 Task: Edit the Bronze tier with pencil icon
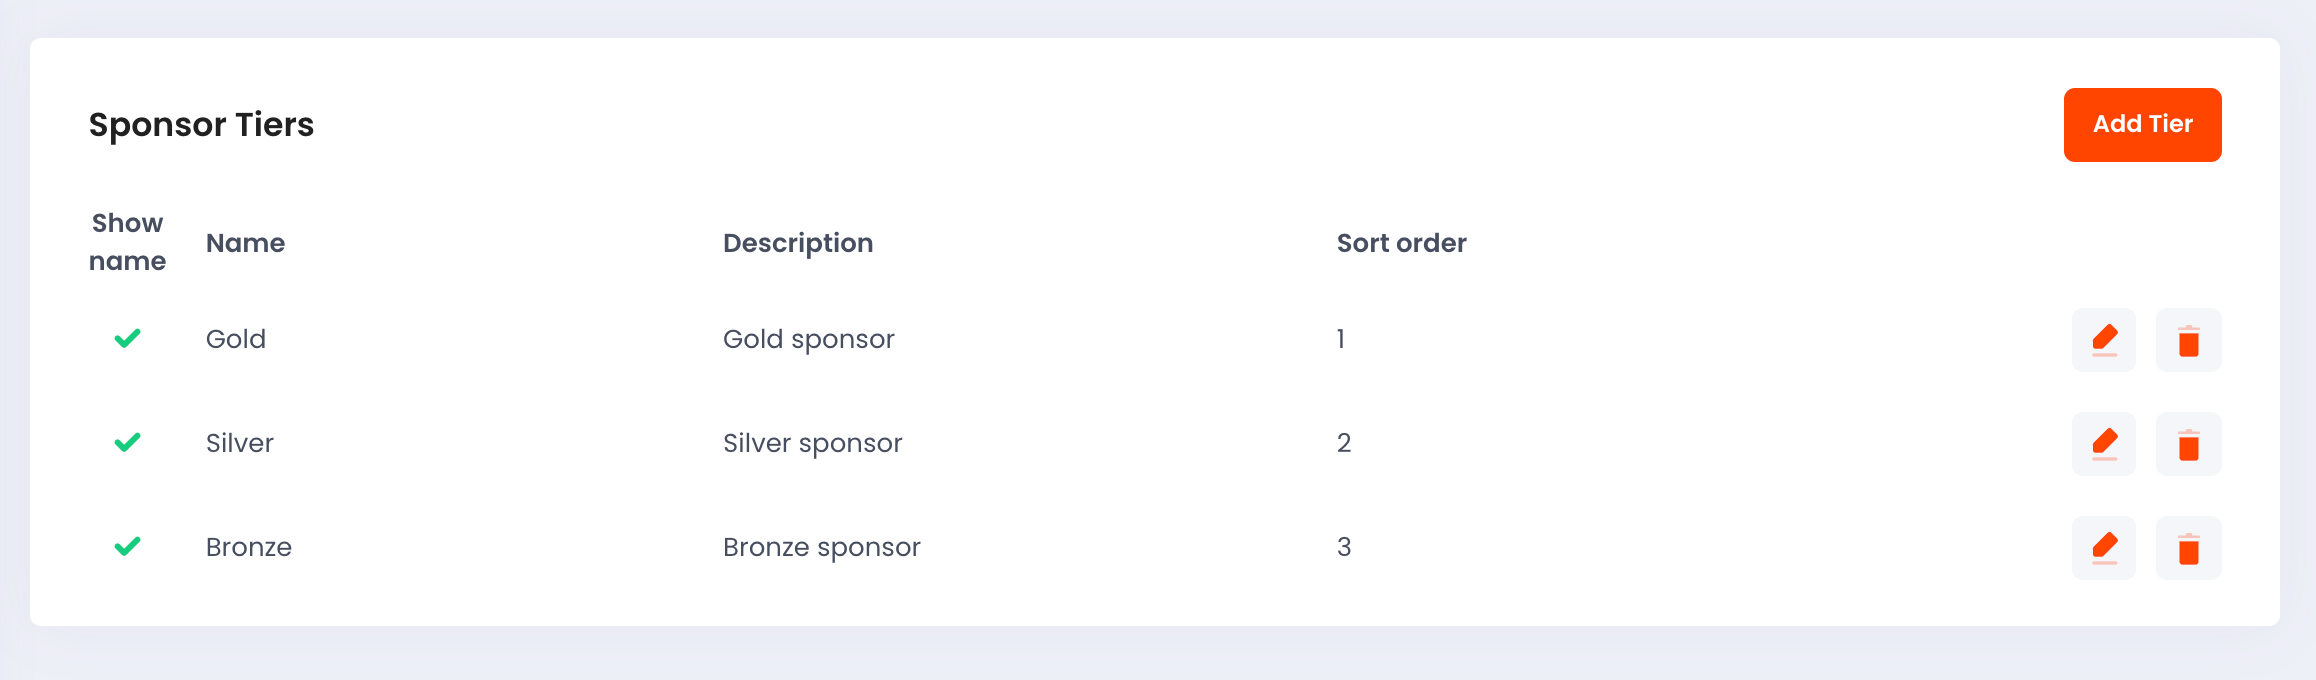(x=2104, y=548)
